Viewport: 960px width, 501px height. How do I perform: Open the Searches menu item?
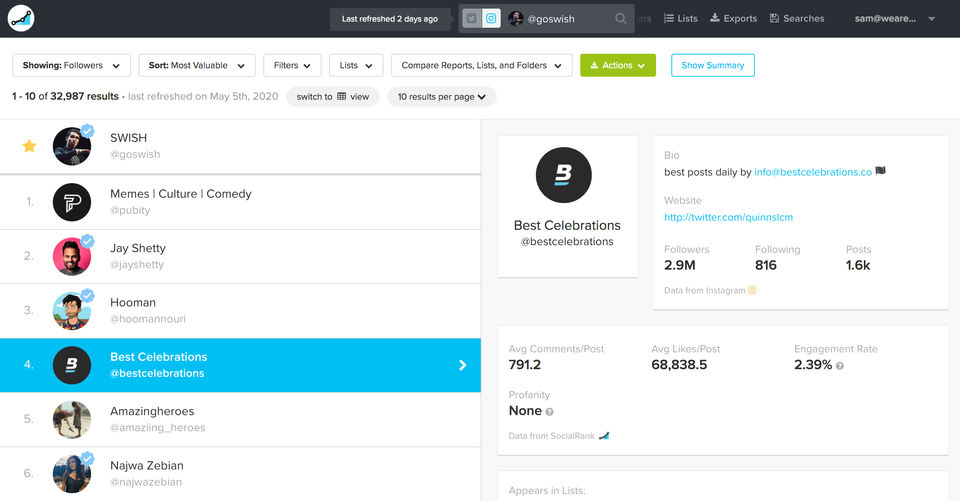click(797, 18)
